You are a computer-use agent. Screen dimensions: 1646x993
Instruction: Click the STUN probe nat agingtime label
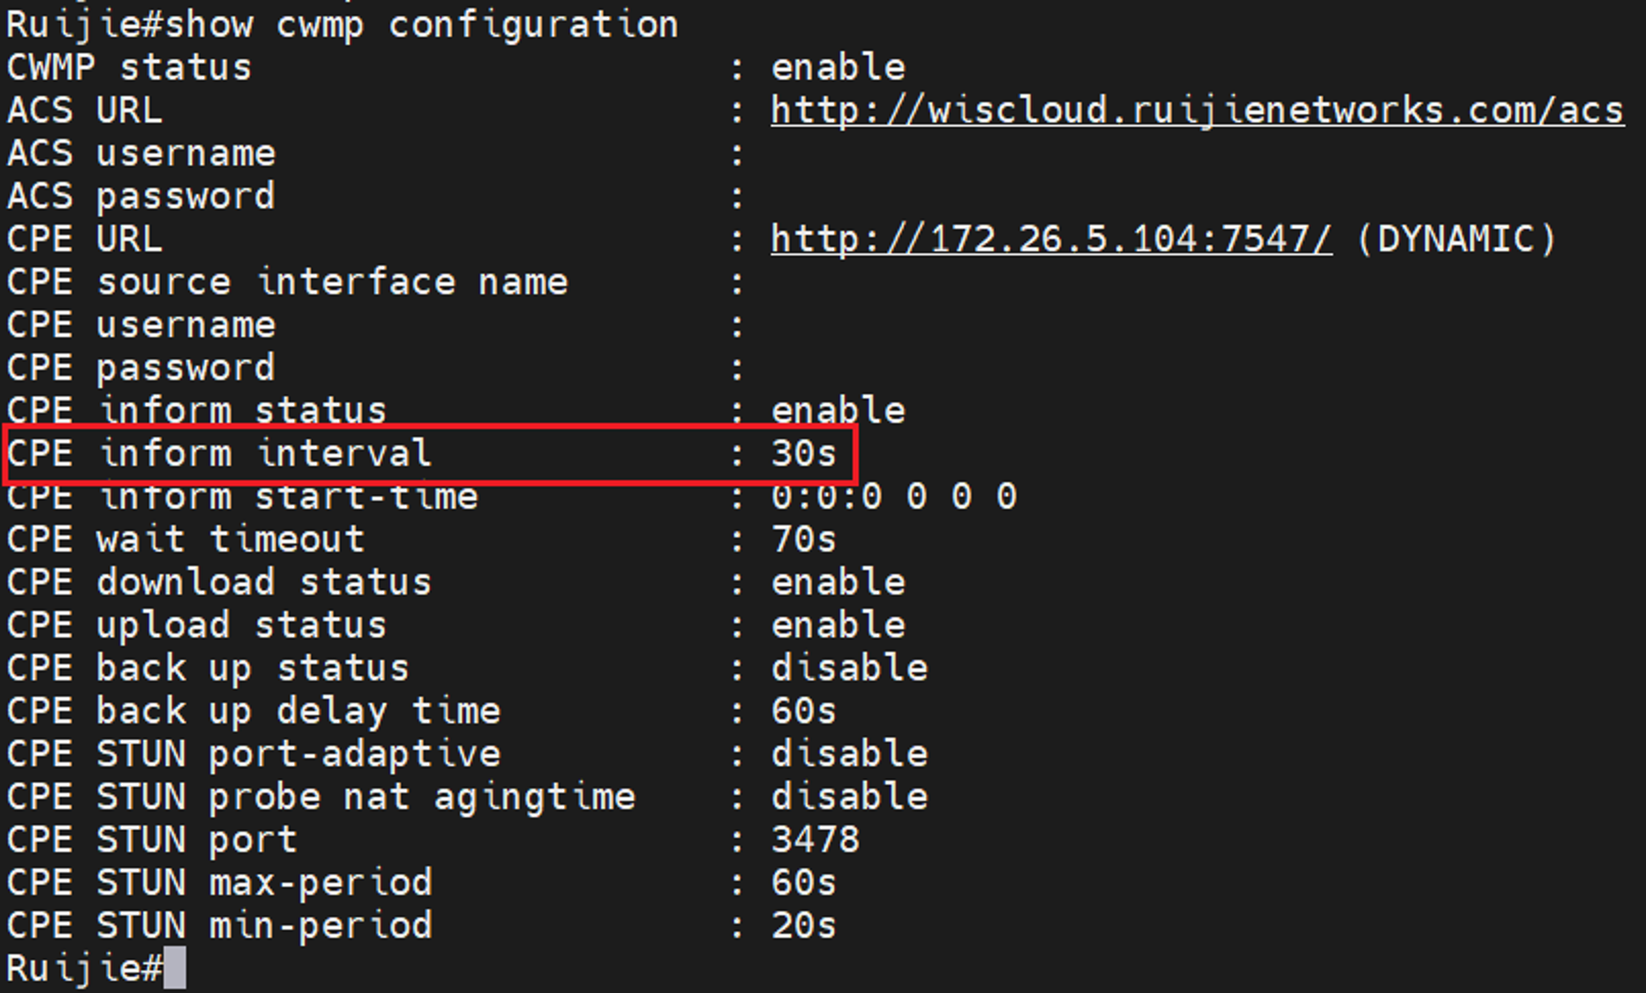[321, 797]
